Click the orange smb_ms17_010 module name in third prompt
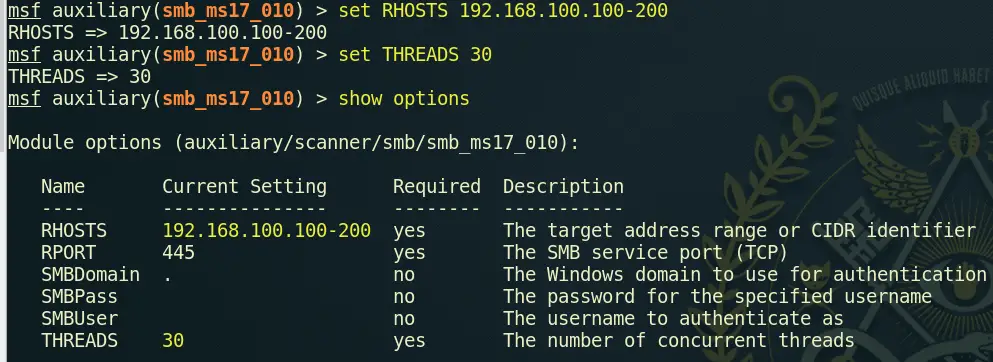 click(228, 99)
